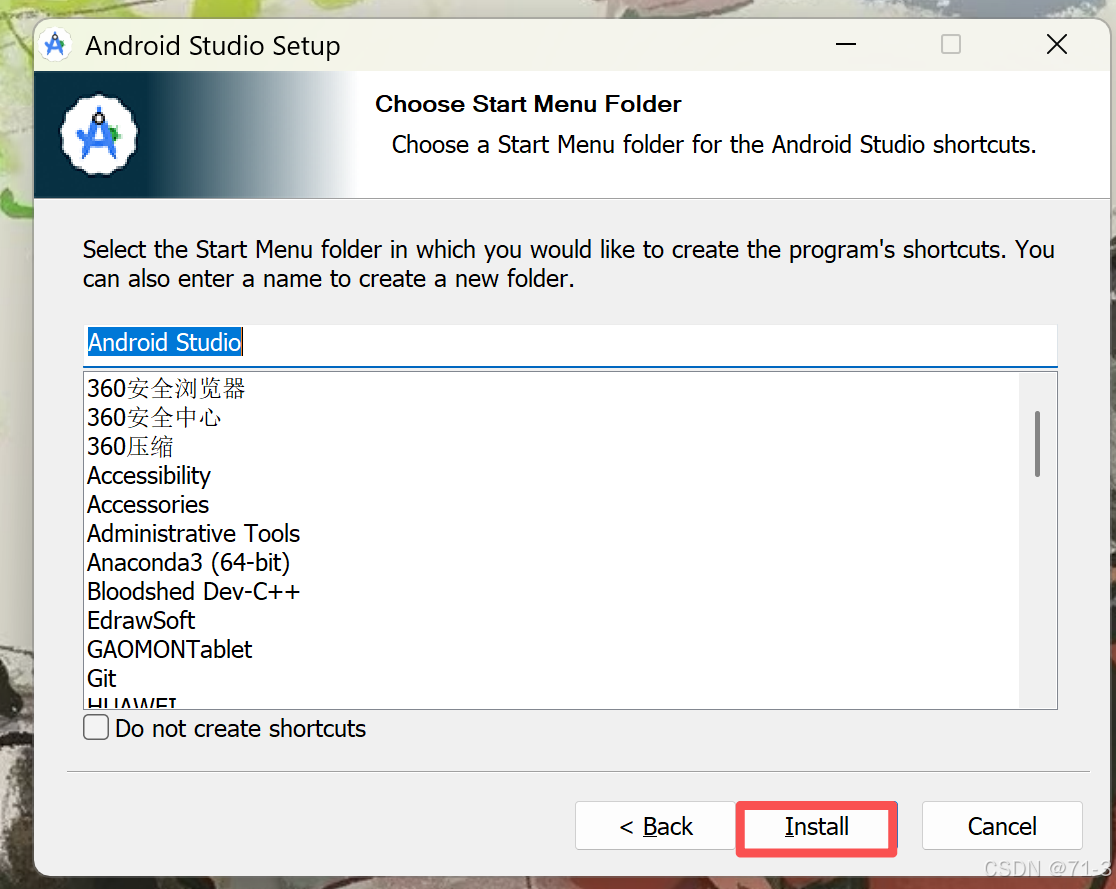The image size is (1116, 889).
Task: Cancel the Android Studio setup
Action: 1001,826
